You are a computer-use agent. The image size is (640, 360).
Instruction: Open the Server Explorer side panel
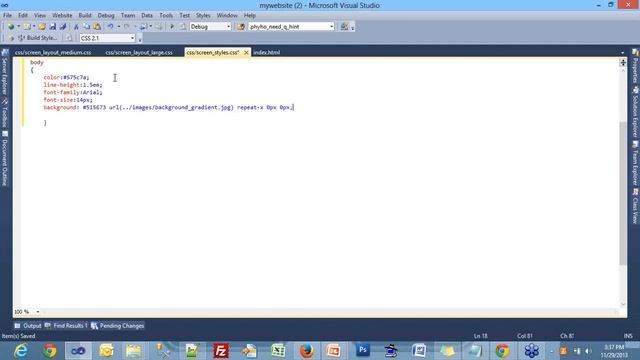coord(5,71)
